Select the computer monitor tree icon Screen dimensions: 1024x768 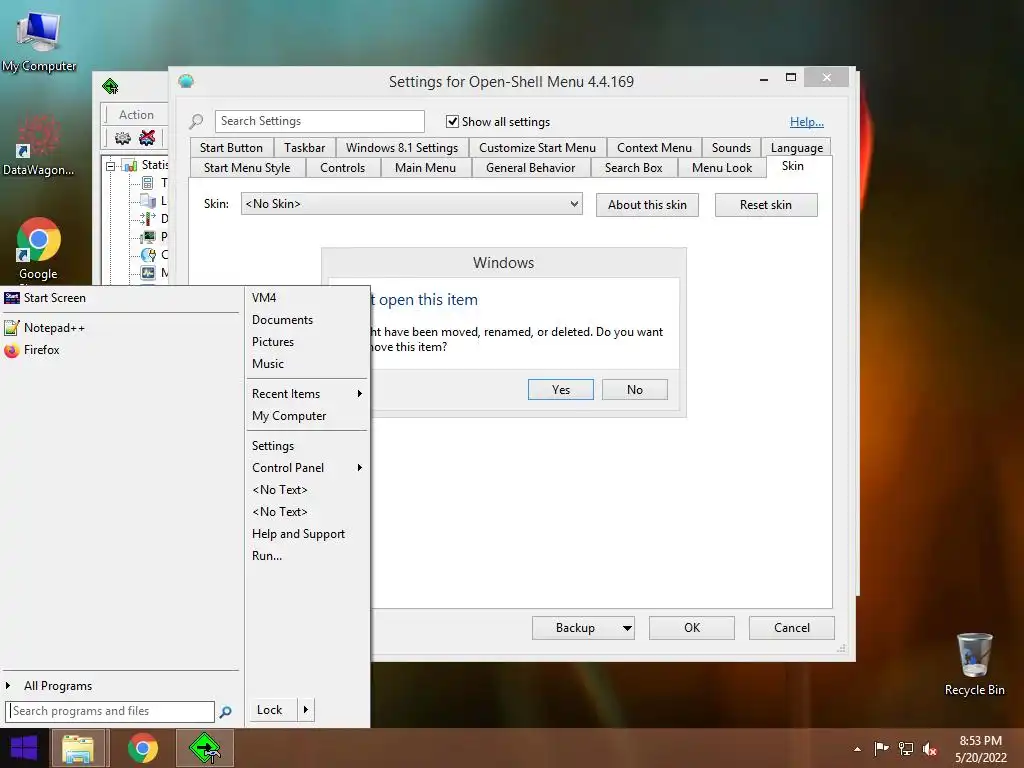[x=148, y=236]
